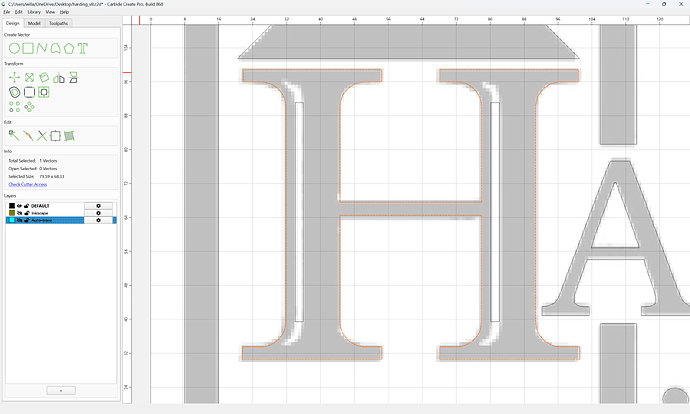Activate the Move transform tool
This screenshot has width=690, height=414.
point(15,78)
